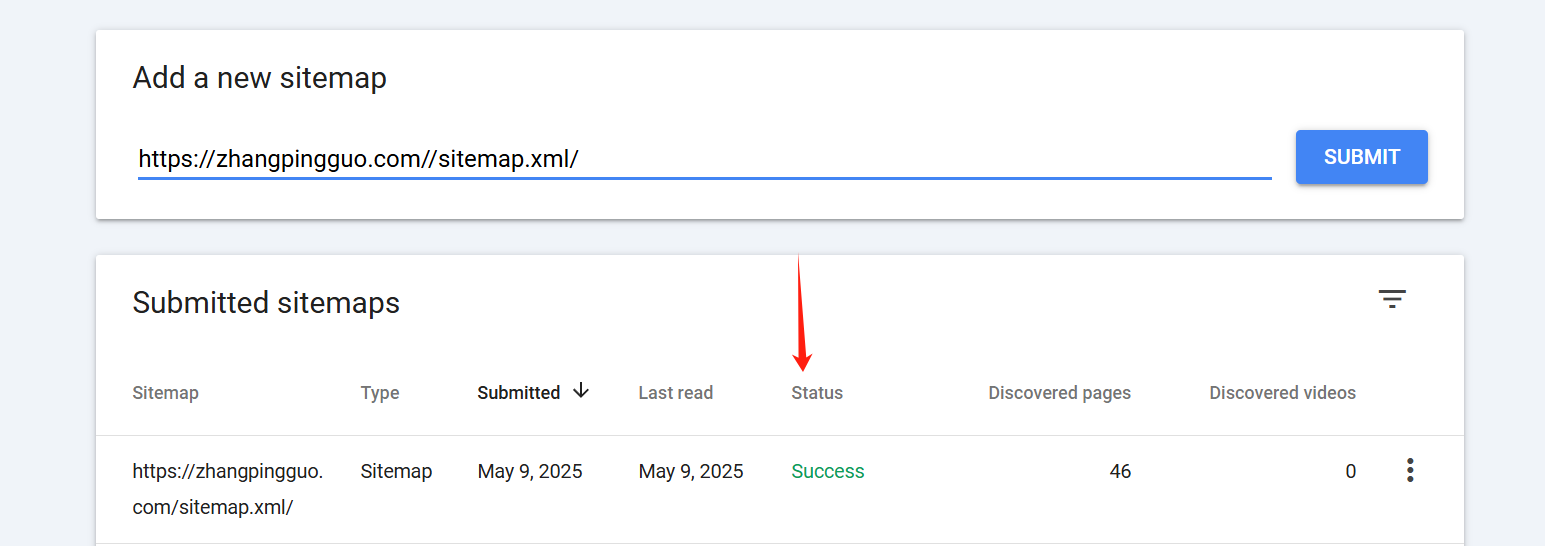Toggle the sort arrow beside Submitted

pyautogui.click(x=581, y=391)
